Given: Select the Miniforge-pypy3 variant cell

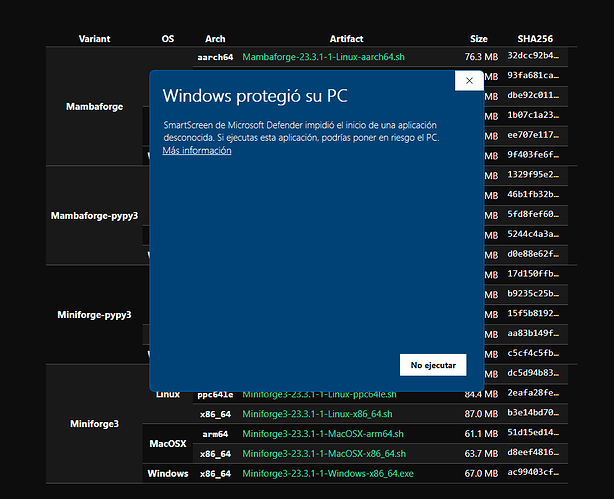Looking at the screenshot, I should 94,315.
